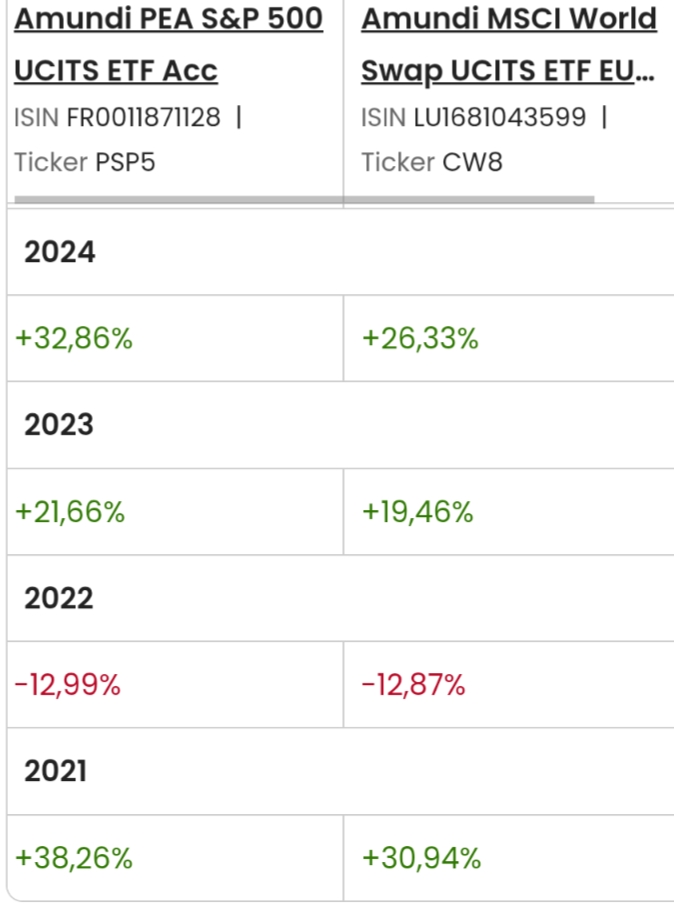
Task: Select the 2022 year row header
Action: (x=59, y=598)
